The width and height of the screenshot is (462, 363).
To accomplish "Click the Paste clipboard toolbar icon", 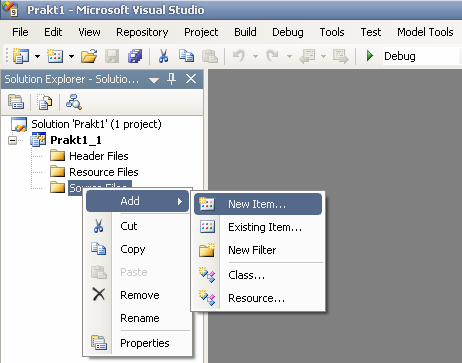I will (x=210, y=56).
